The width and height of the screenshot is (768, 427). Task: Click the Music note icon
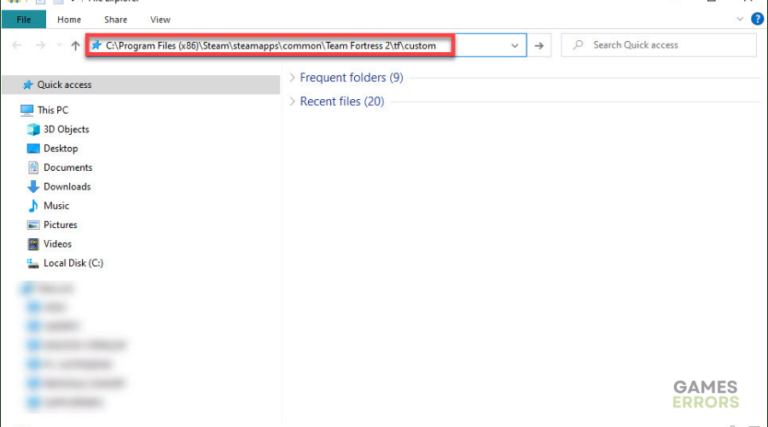pyautogui.click(x=33, y=205)
